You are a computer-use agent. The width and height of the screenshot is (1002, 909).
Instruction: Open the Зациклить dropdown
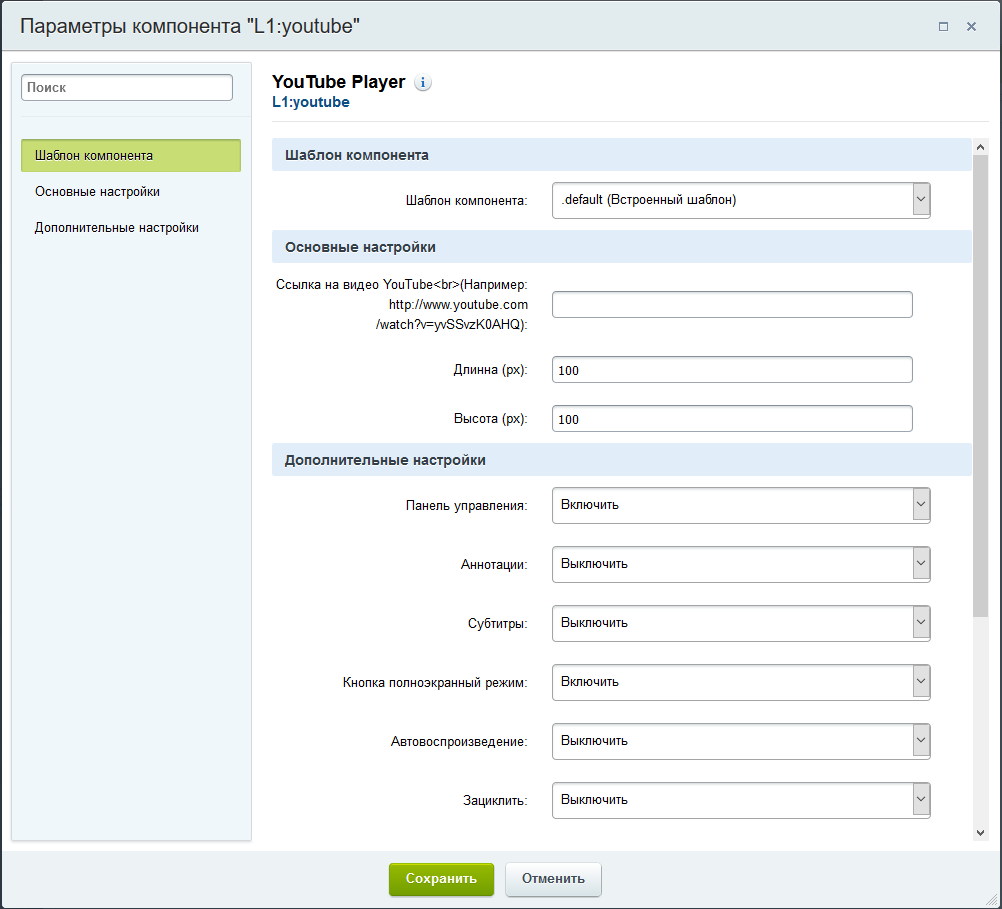coord(741,800)
